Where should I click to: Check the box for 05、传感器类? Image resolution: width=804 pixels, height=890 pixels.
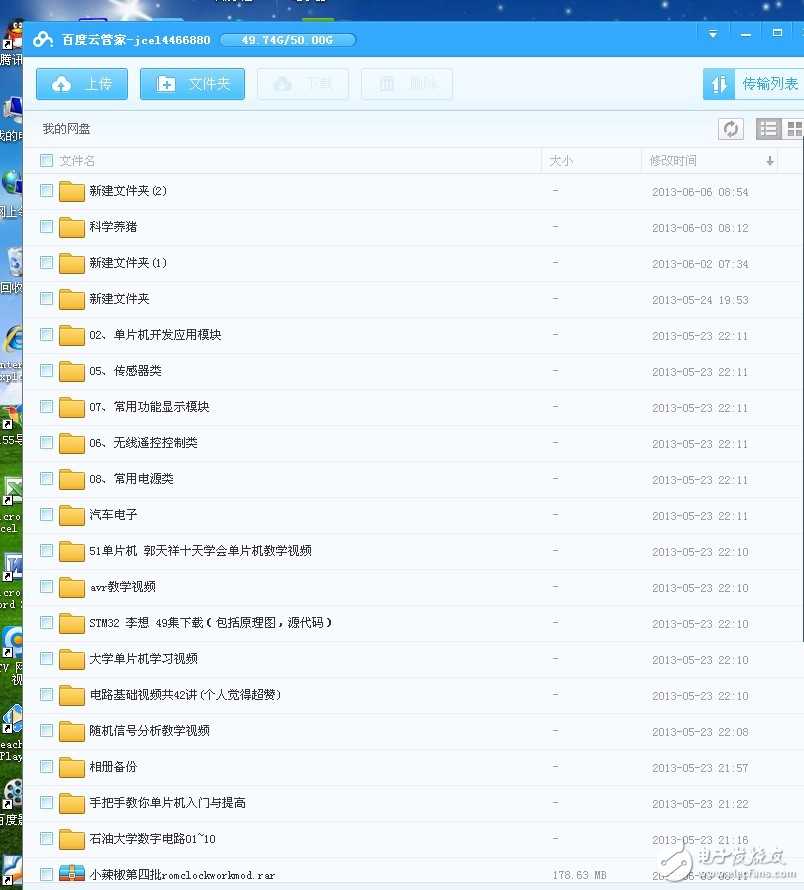click(47, 371)
